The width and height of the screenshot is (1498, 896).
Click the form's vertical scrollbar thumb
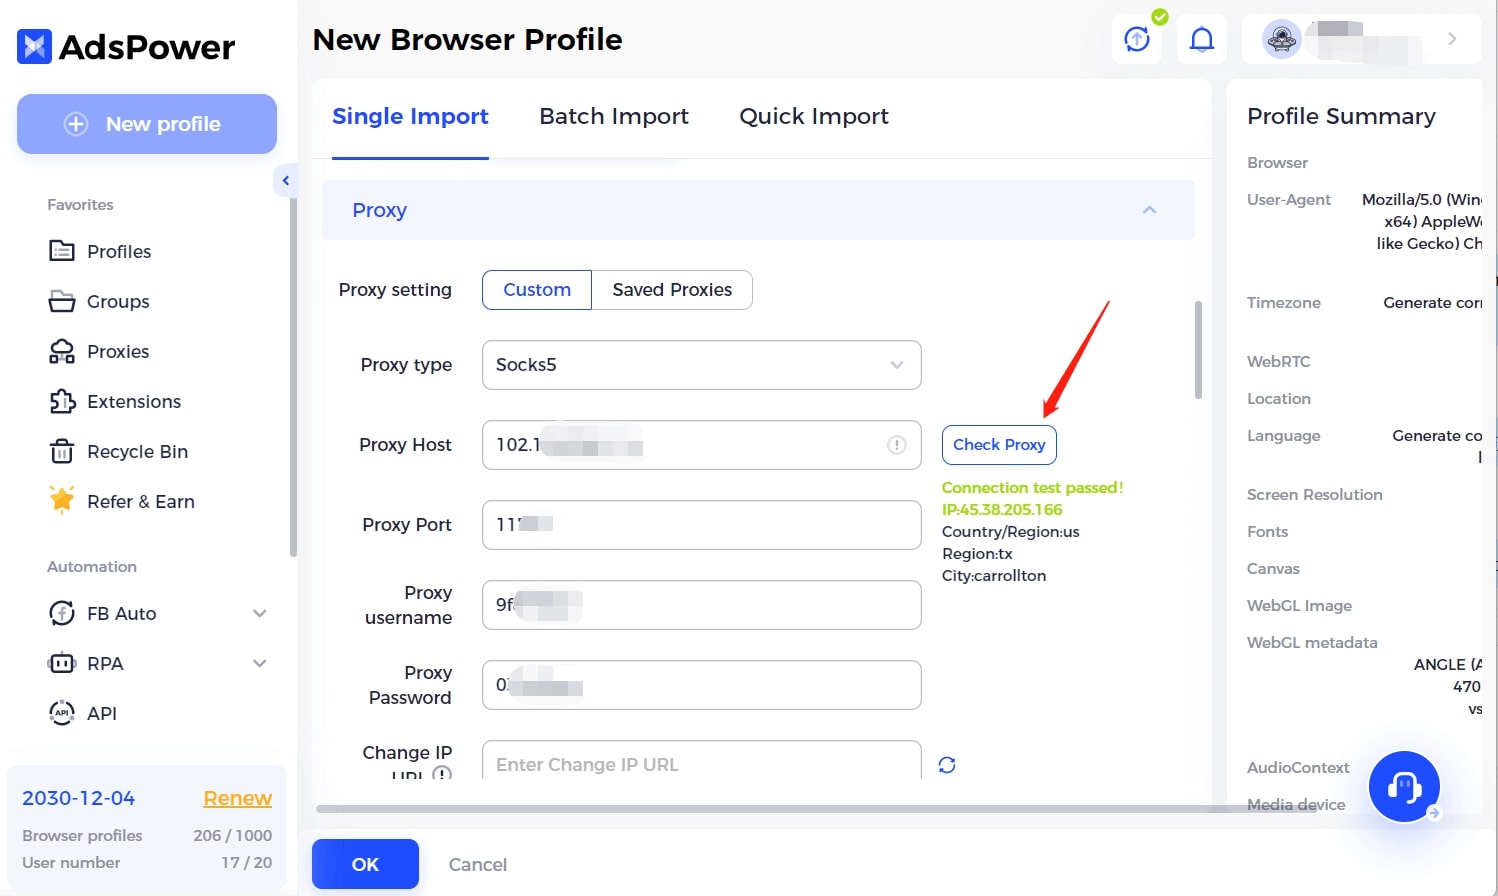pos(1198,350)
